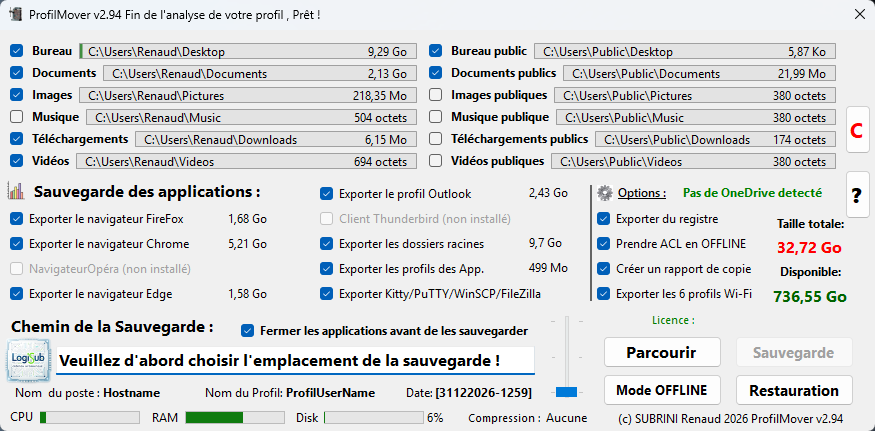Click the red C button

coord(856,130)
